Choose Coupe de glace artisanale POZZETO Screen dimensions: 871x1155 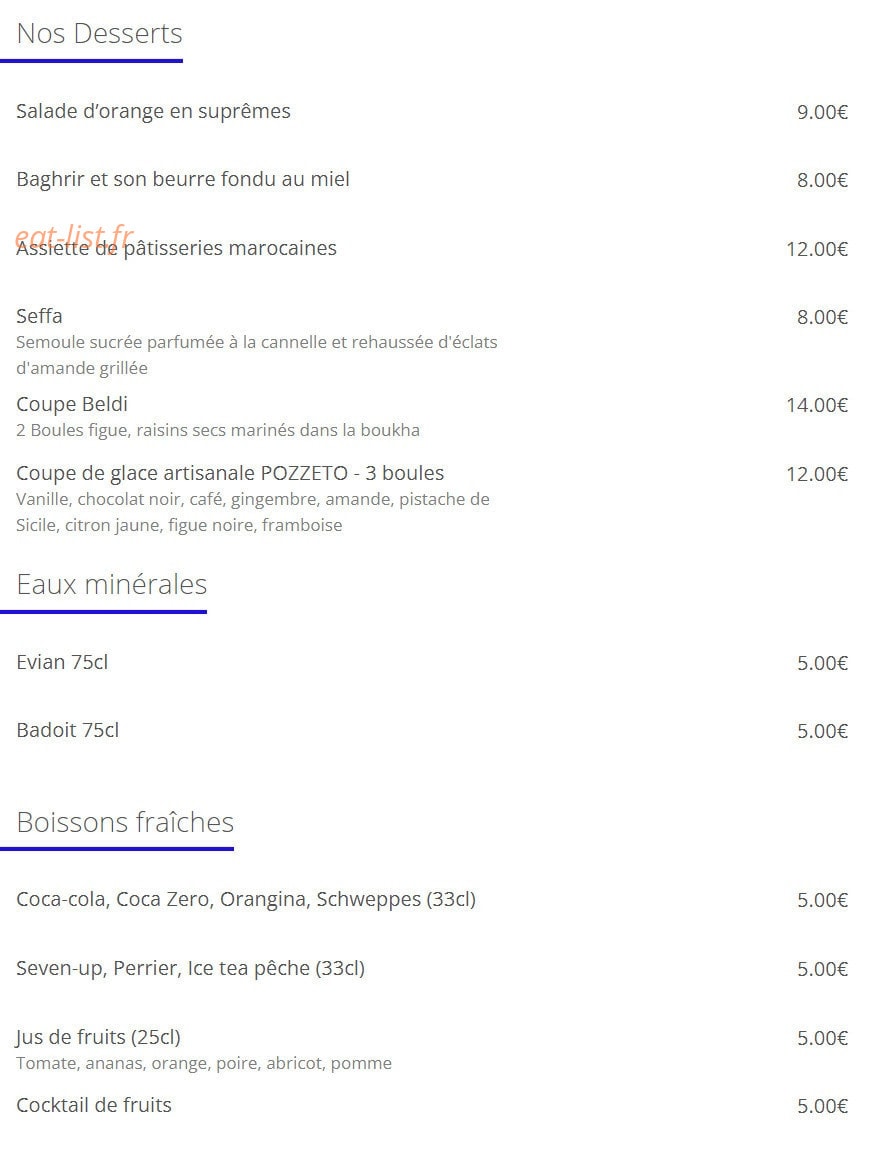pos(230,473)
